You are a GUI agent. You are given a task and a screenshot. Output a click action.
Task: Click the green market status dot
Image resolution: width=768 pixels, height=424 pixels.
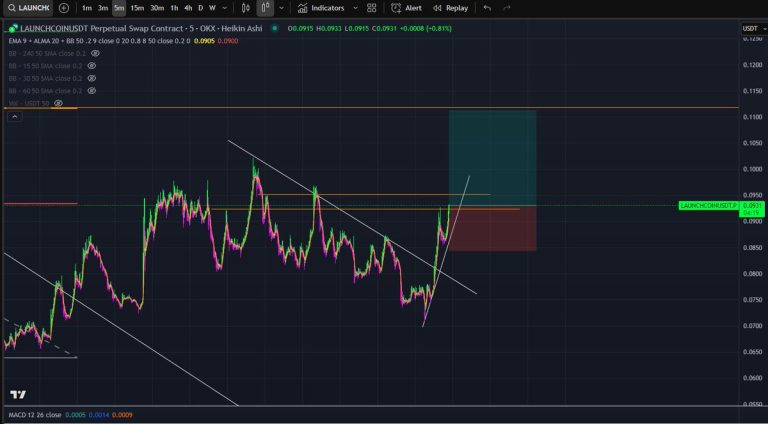pos(275,28)
